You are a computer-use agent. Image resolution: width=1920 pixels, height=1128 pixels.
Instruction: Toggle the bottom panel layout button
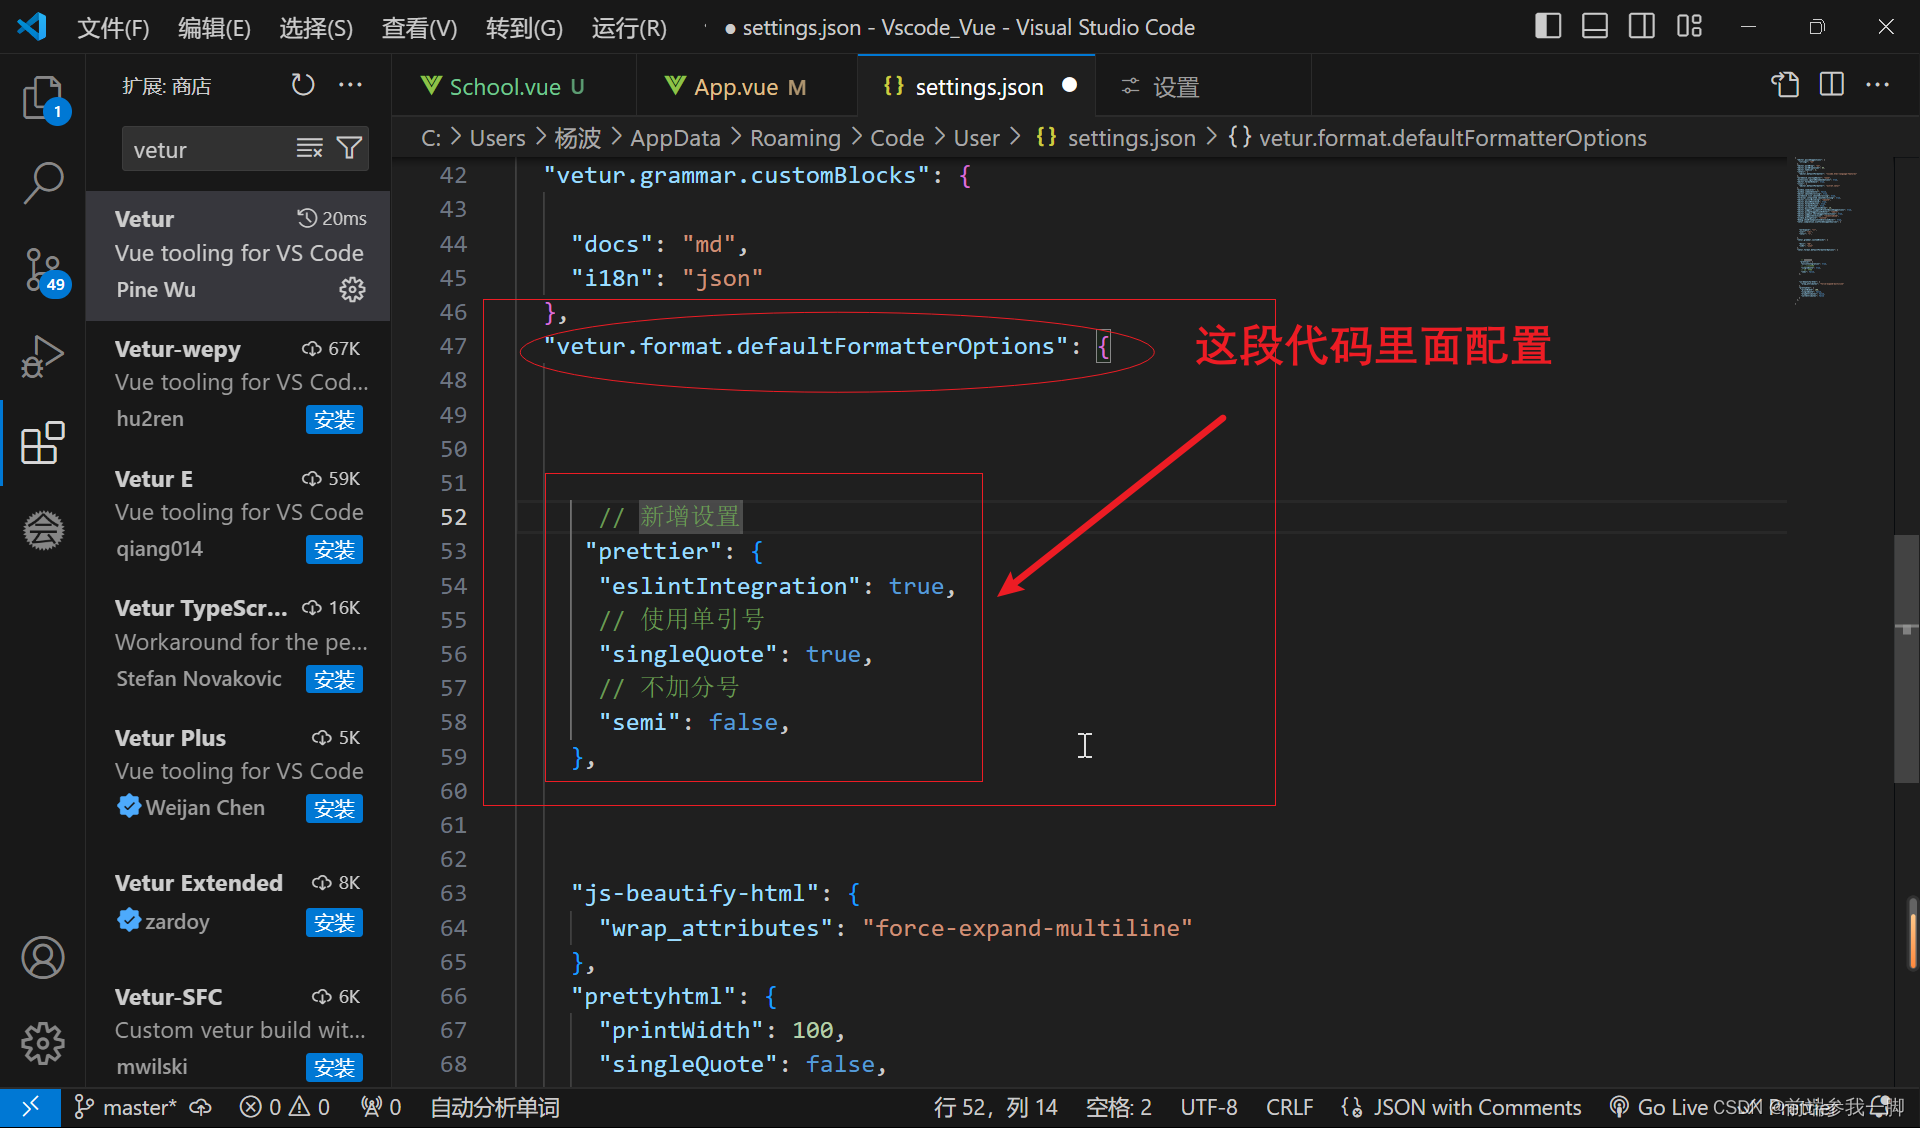[x=1594, y=27]
